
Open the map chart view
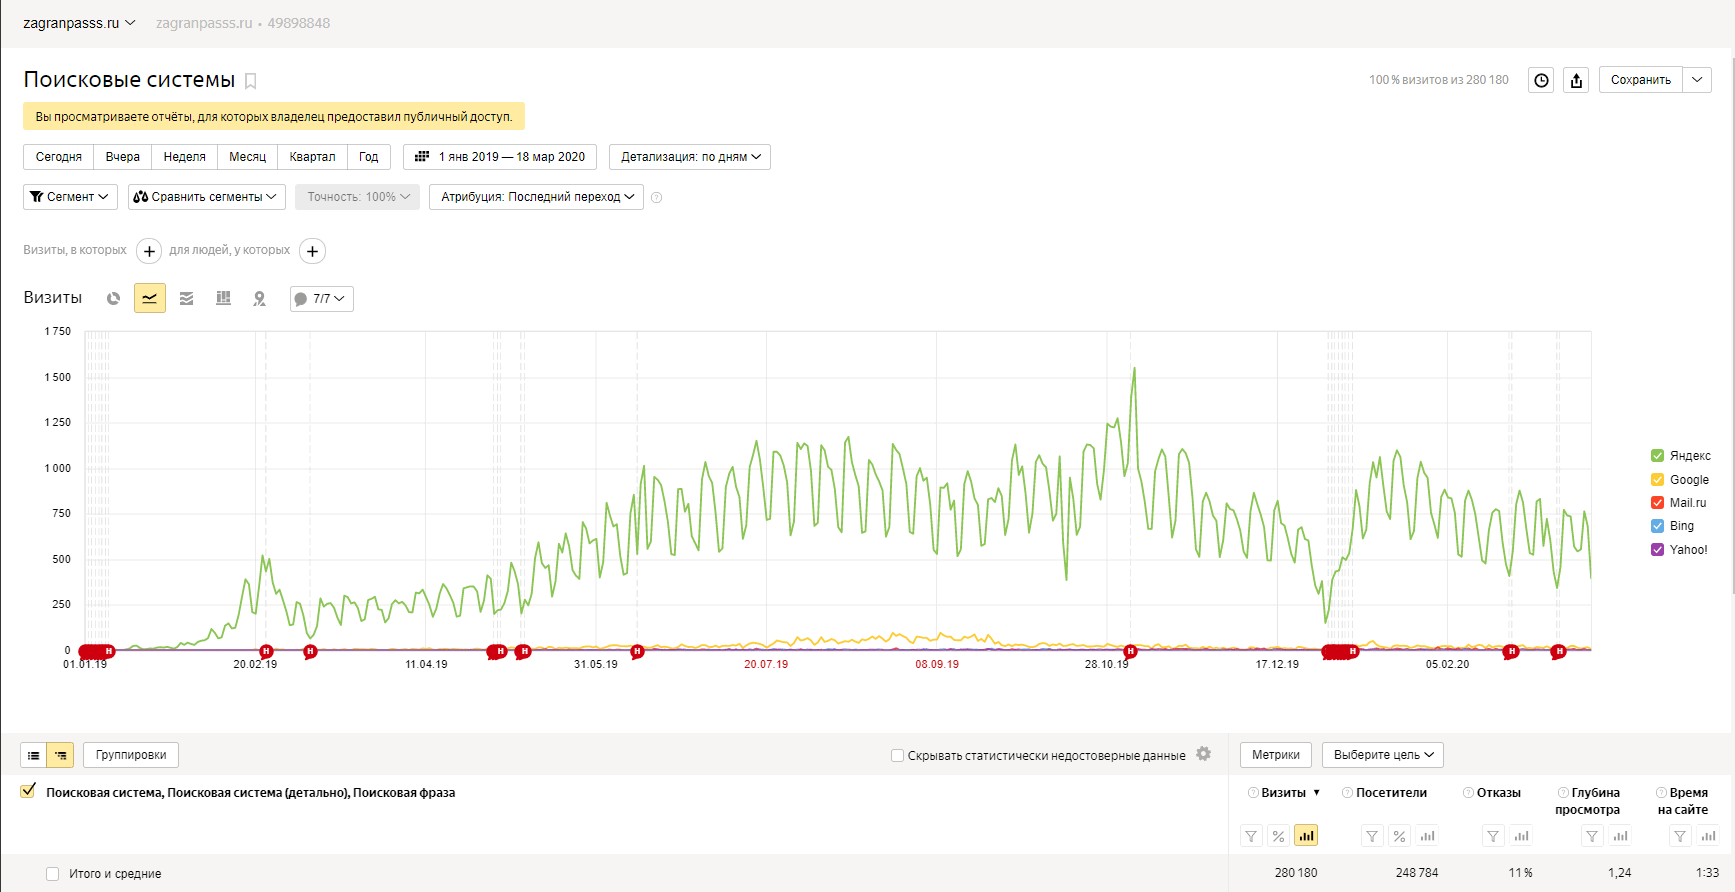pos(259,298)
